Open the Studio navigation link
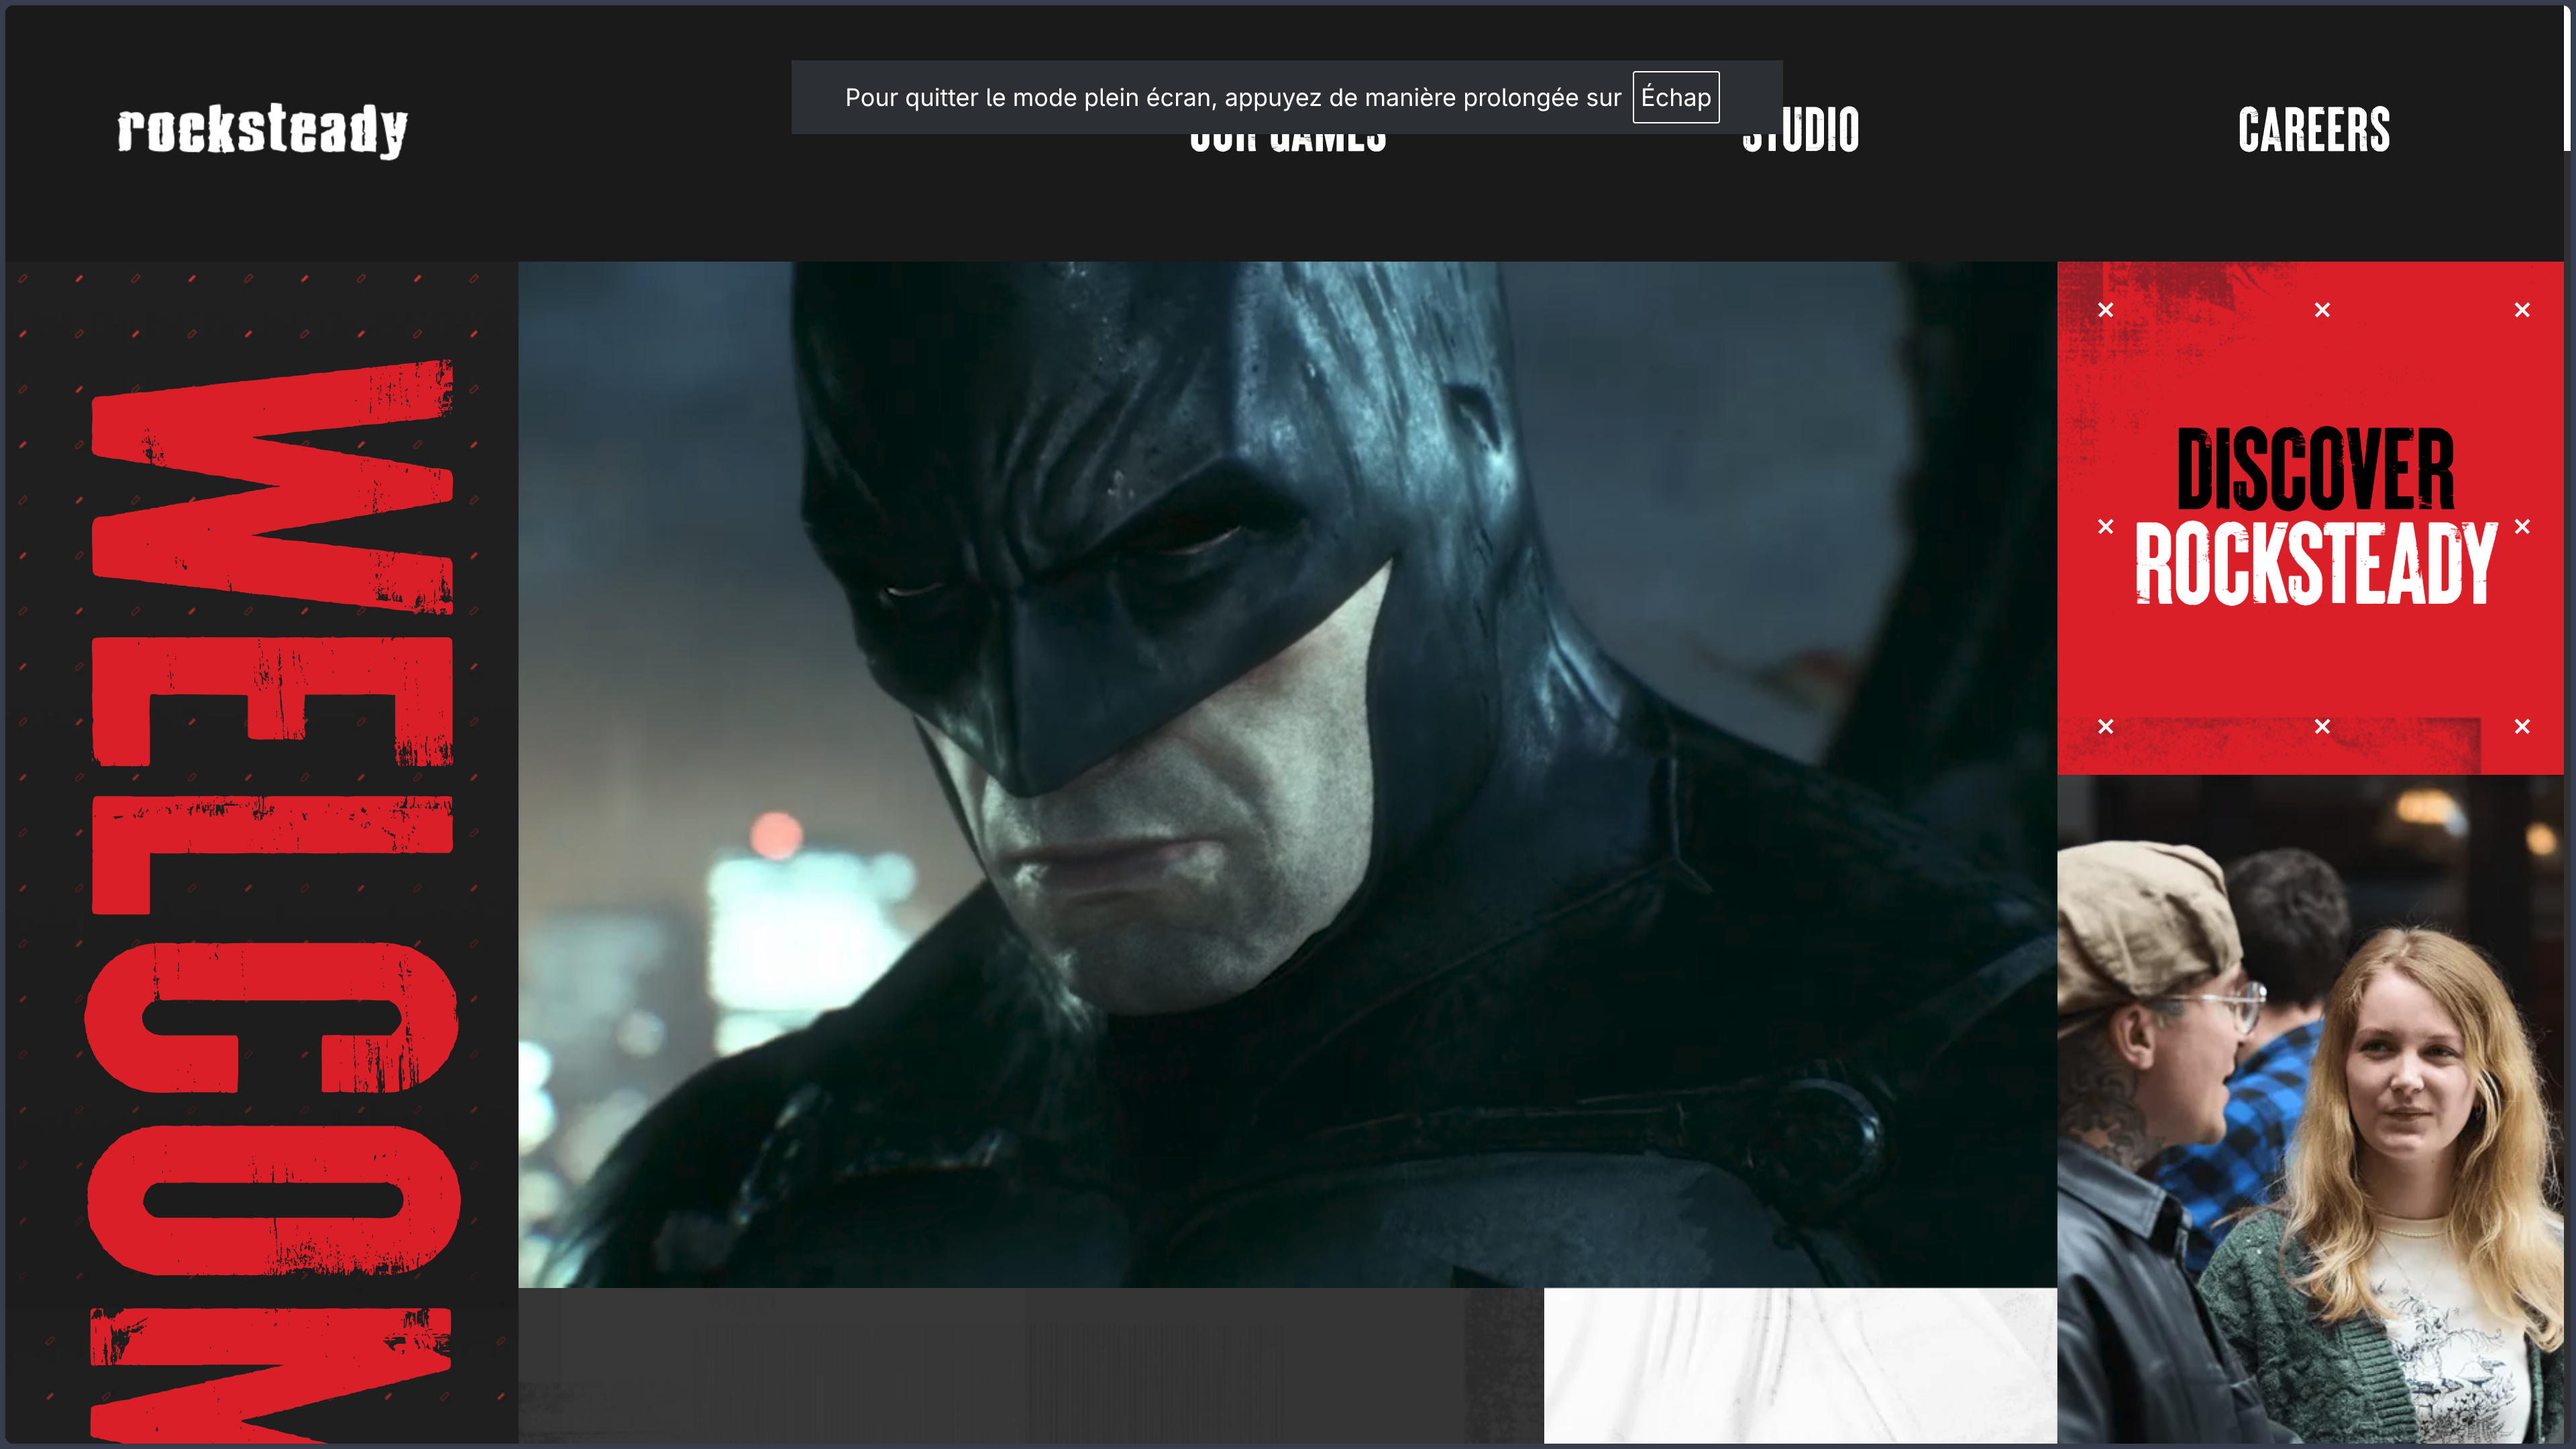Screen dimensions: 2576x1449 coord(1800,130)
